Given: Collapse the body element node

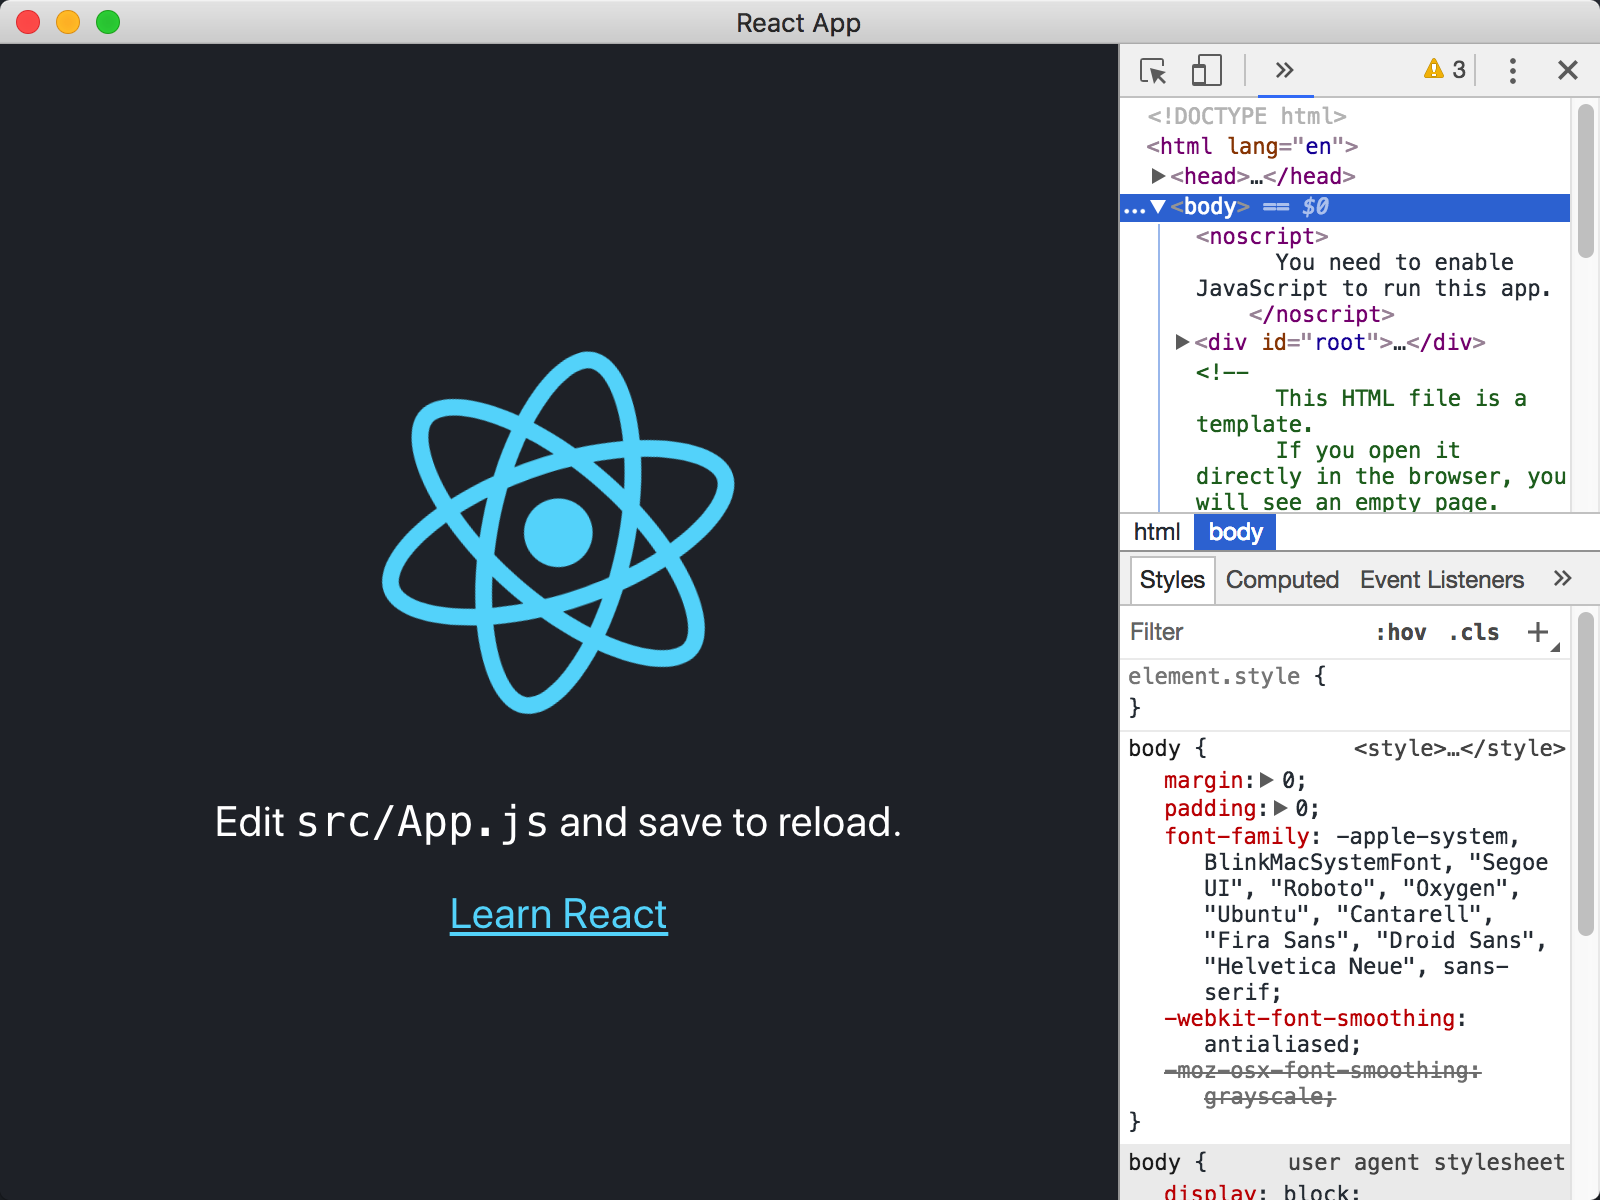Looking at the screenshot, I should click(1158, 207).
